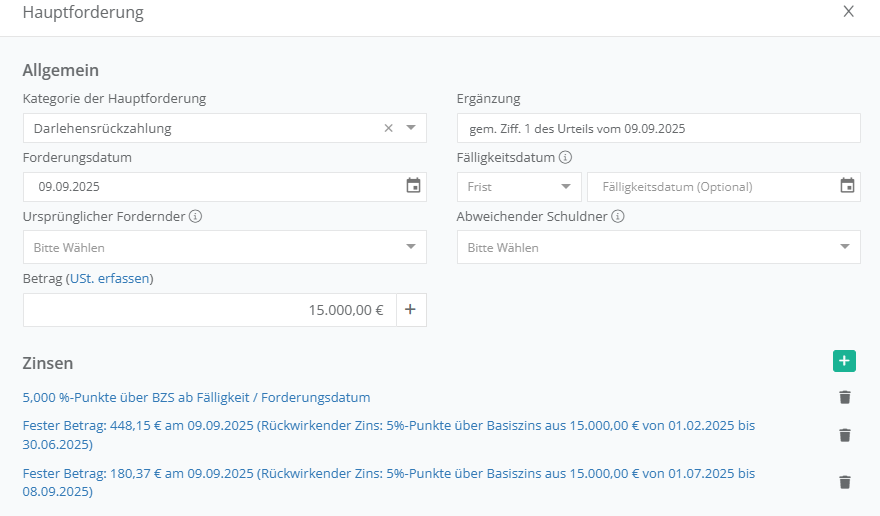Click the USt. erfassen link
This screenshot has height=516, width=880.
point(109,278)
